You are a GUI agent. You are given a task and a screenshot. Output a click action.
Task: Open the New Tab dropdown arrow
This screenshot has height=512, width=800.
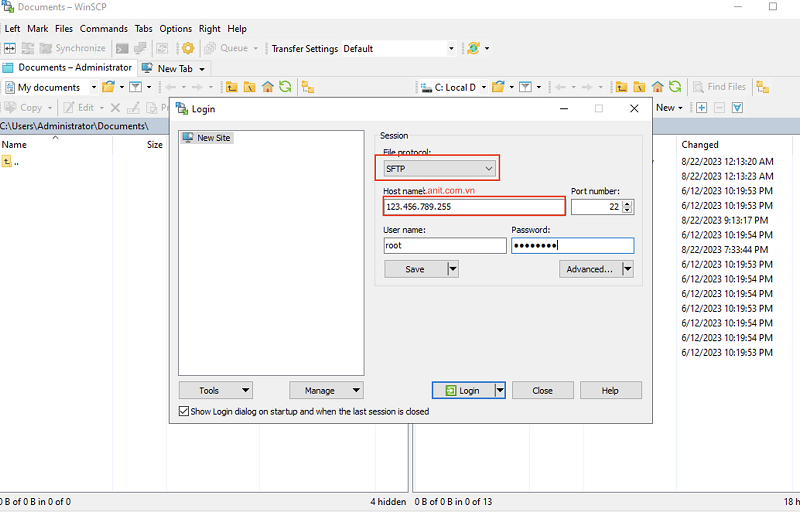pos(202,69)
